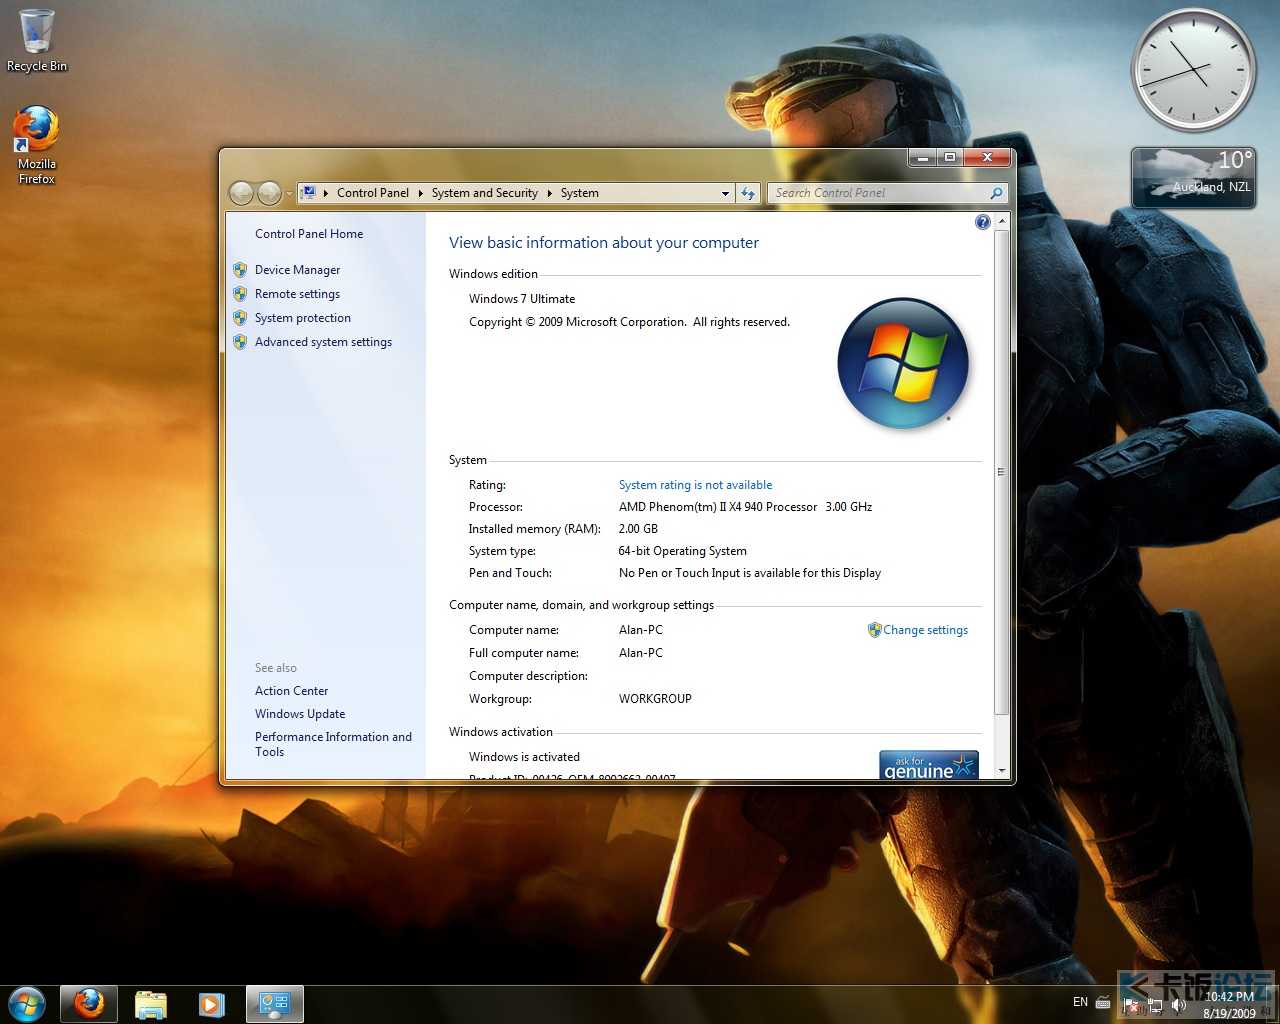Image resolution: width=1280 pixels, height=1024 pixels.
Task: Open Control Panel Home
Action: tap(309, 234)
